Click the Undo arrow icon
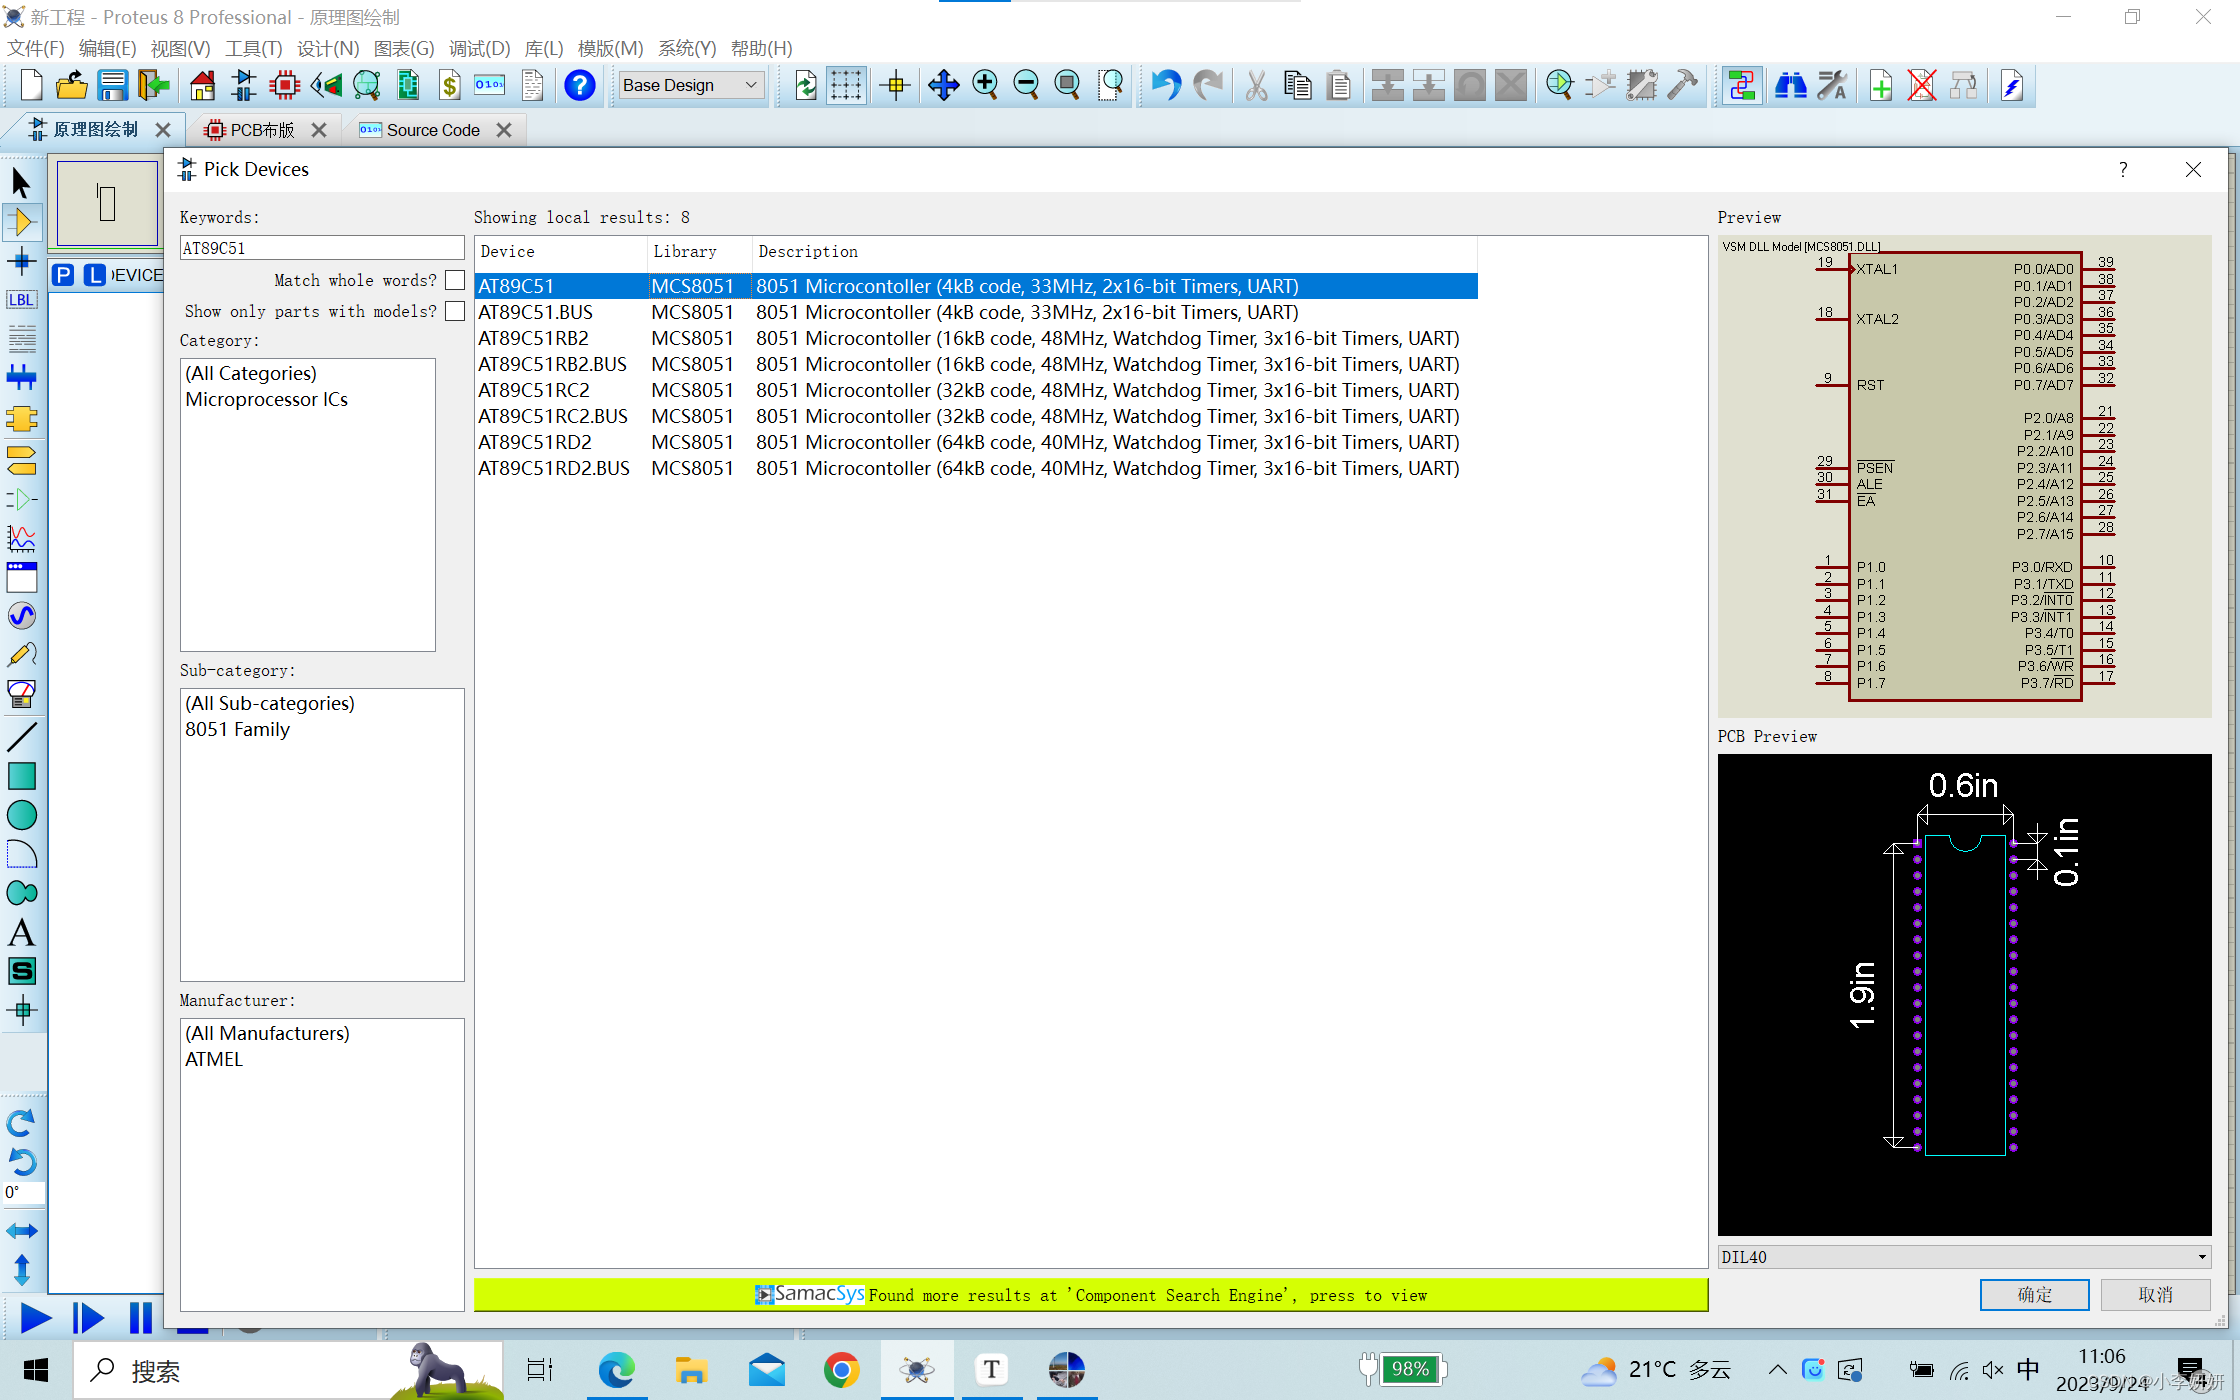2240x1400 pixels. tap(1165, 86)
